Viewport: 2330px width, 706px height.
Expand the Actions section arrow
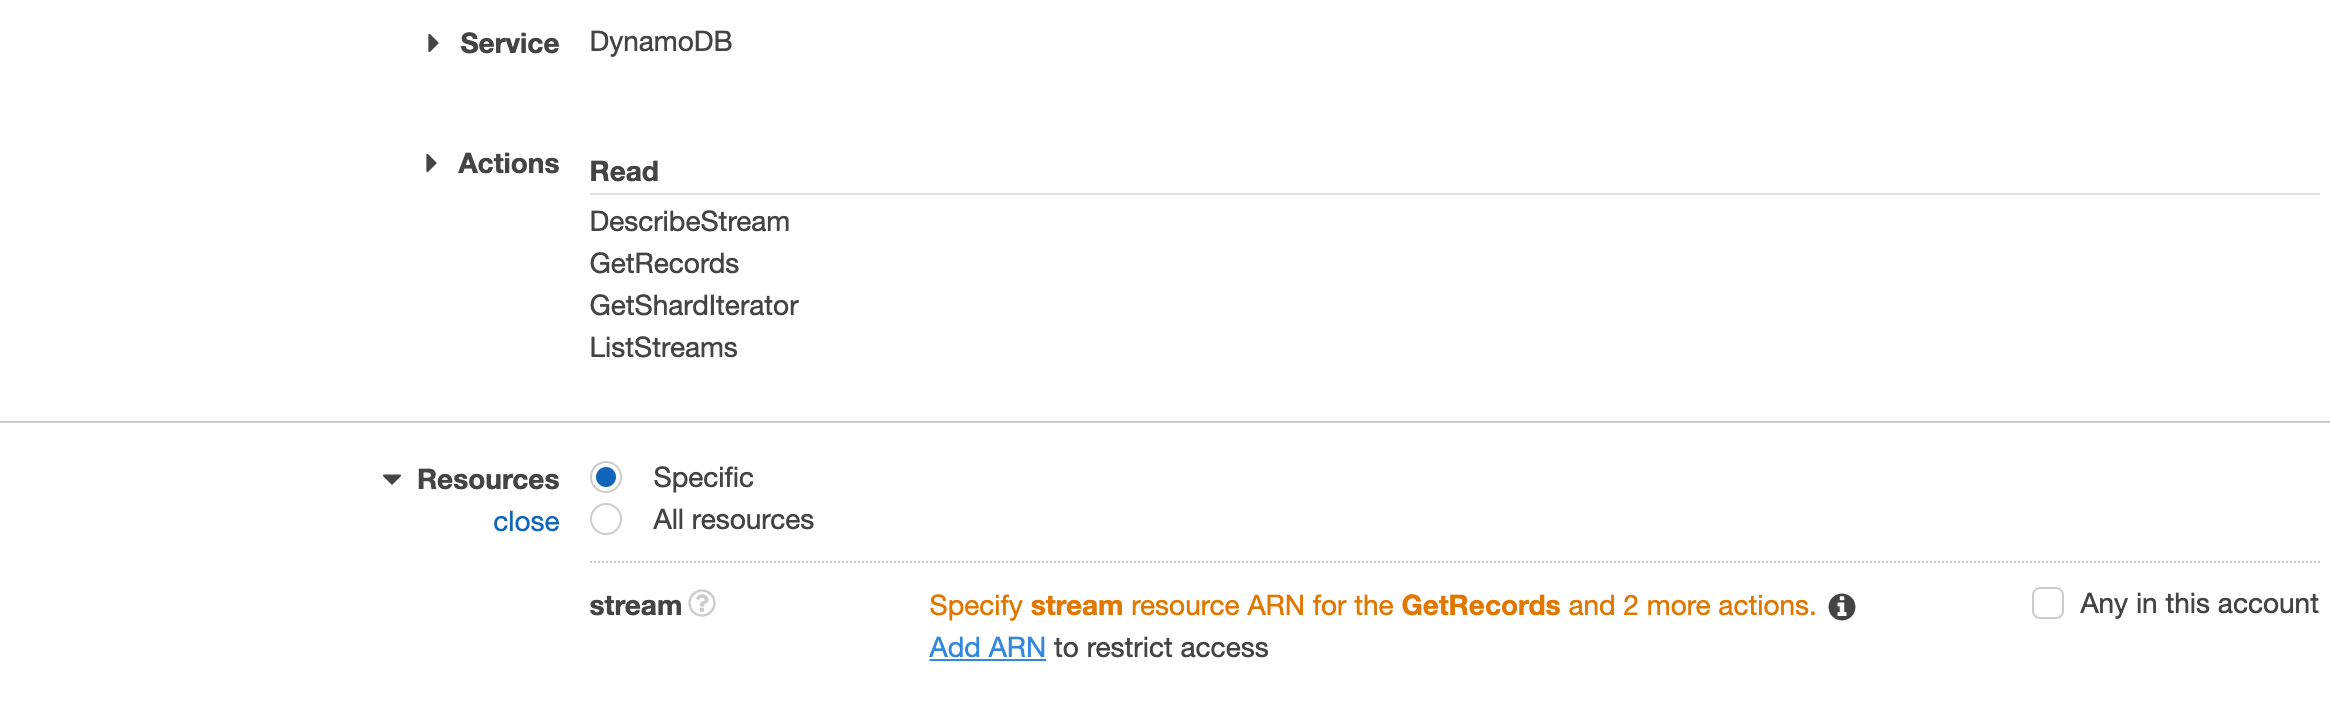click(431, 163)
